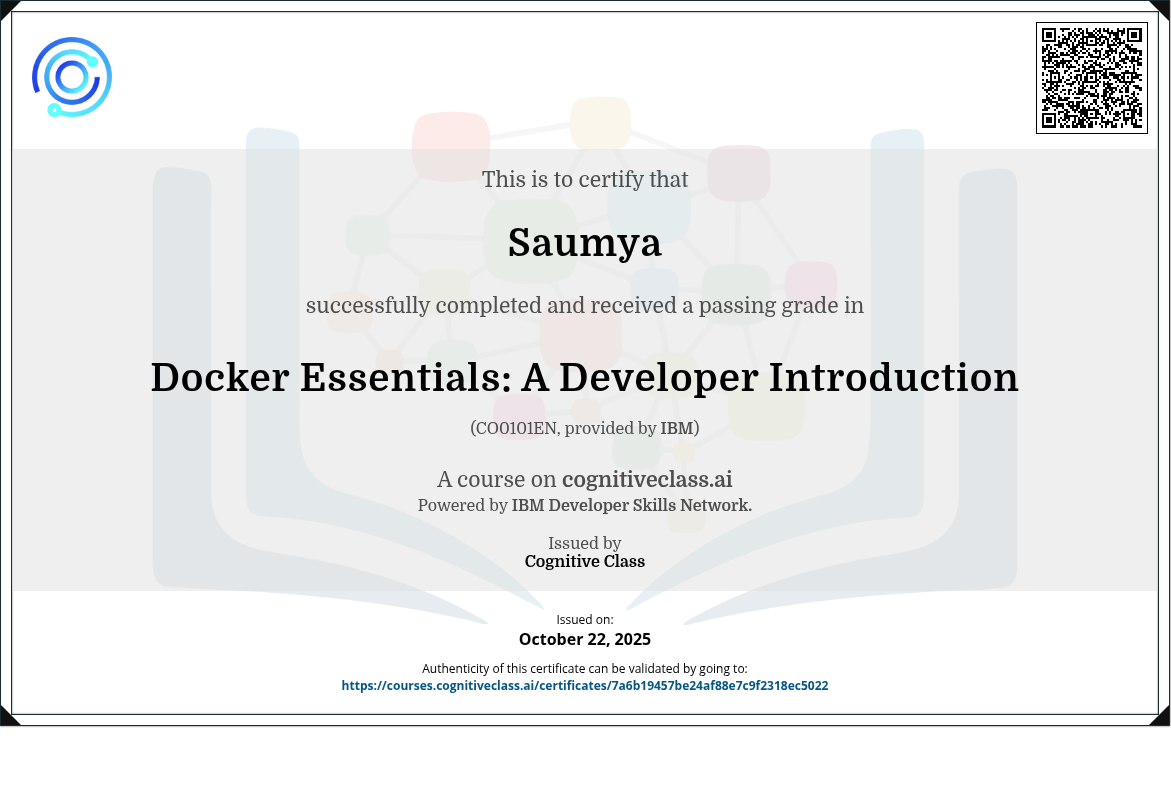Click the recipient name "Saumya"

coord(585,243)
